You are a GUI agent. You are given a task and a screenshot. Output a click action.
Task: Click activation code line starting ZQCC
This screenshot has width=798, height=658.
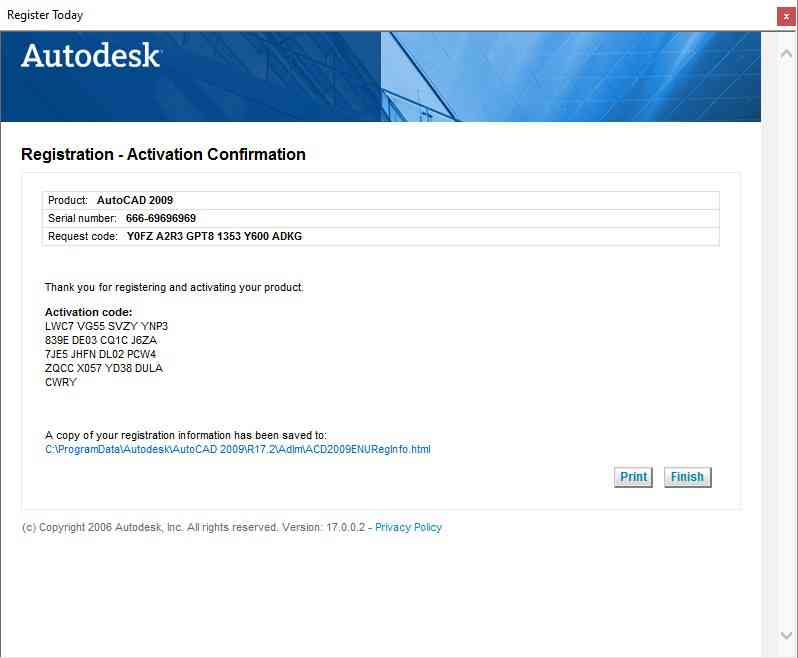(x=104, y=368)
